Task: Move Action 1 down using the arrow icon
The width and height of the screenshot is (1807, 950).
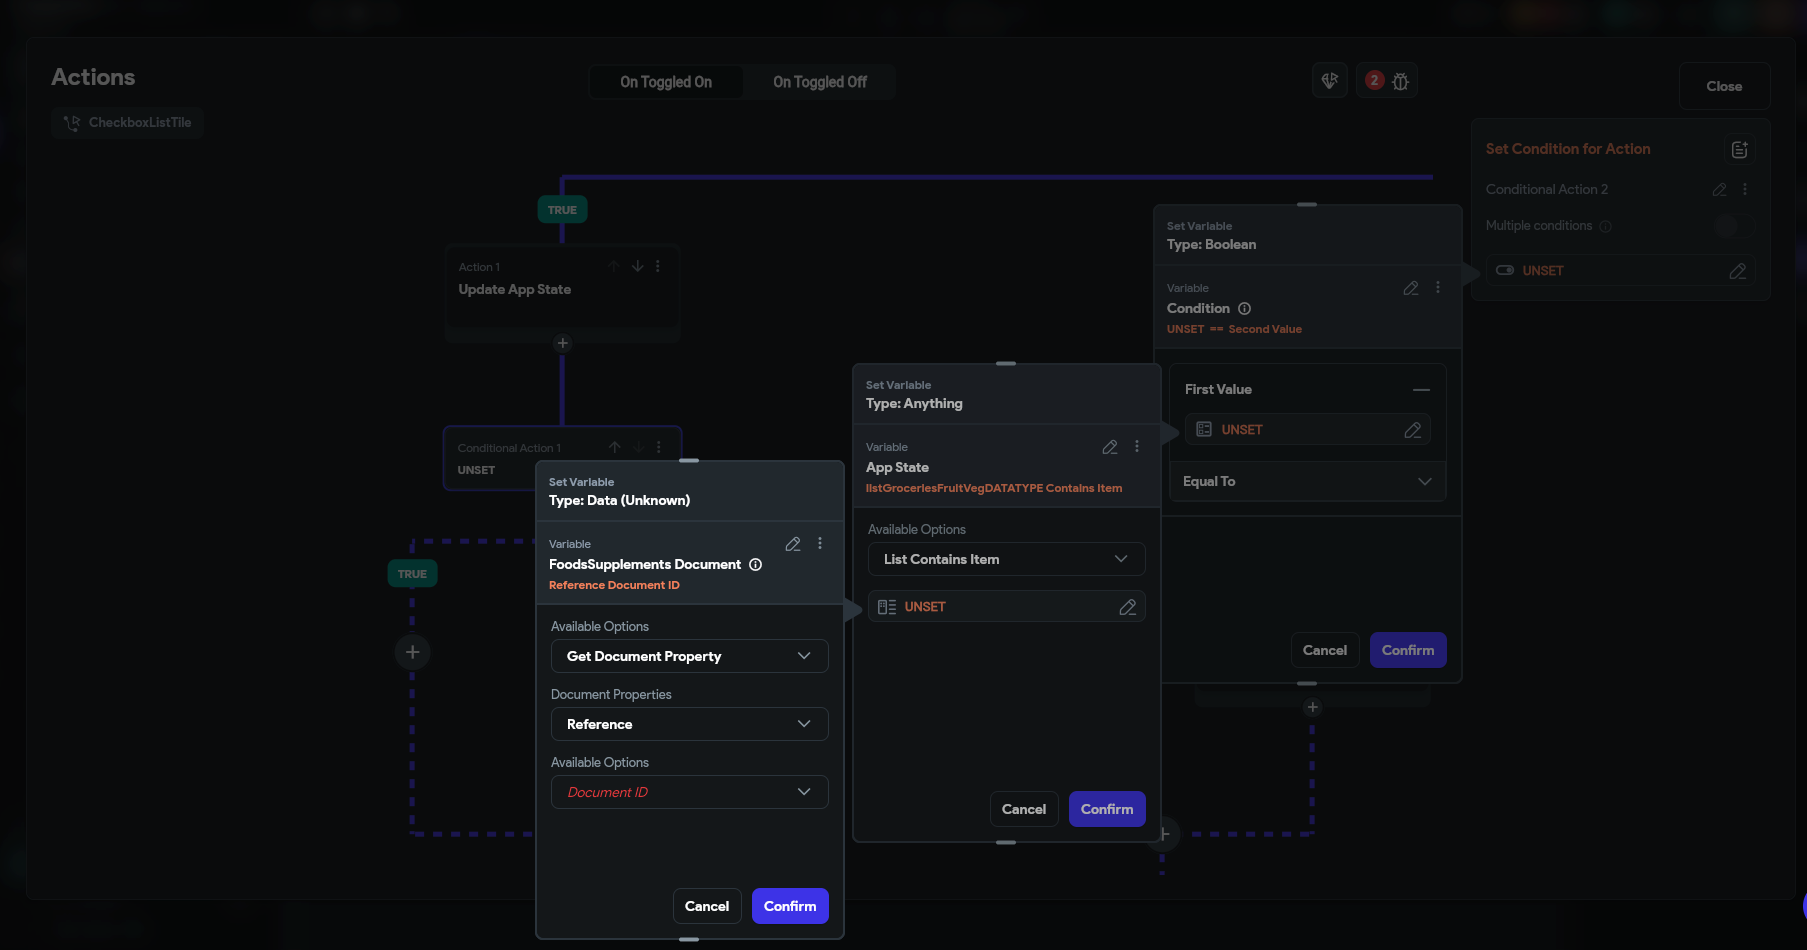Action: (637, 266)
